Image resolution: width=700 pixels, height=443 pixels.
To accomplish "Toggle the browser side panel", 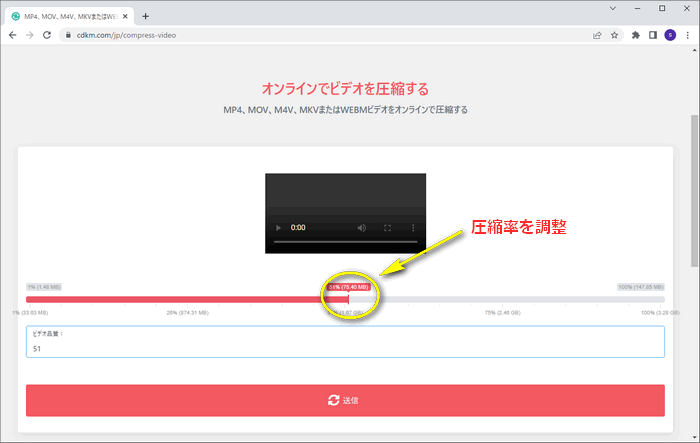I will click(x=653, y=34).
